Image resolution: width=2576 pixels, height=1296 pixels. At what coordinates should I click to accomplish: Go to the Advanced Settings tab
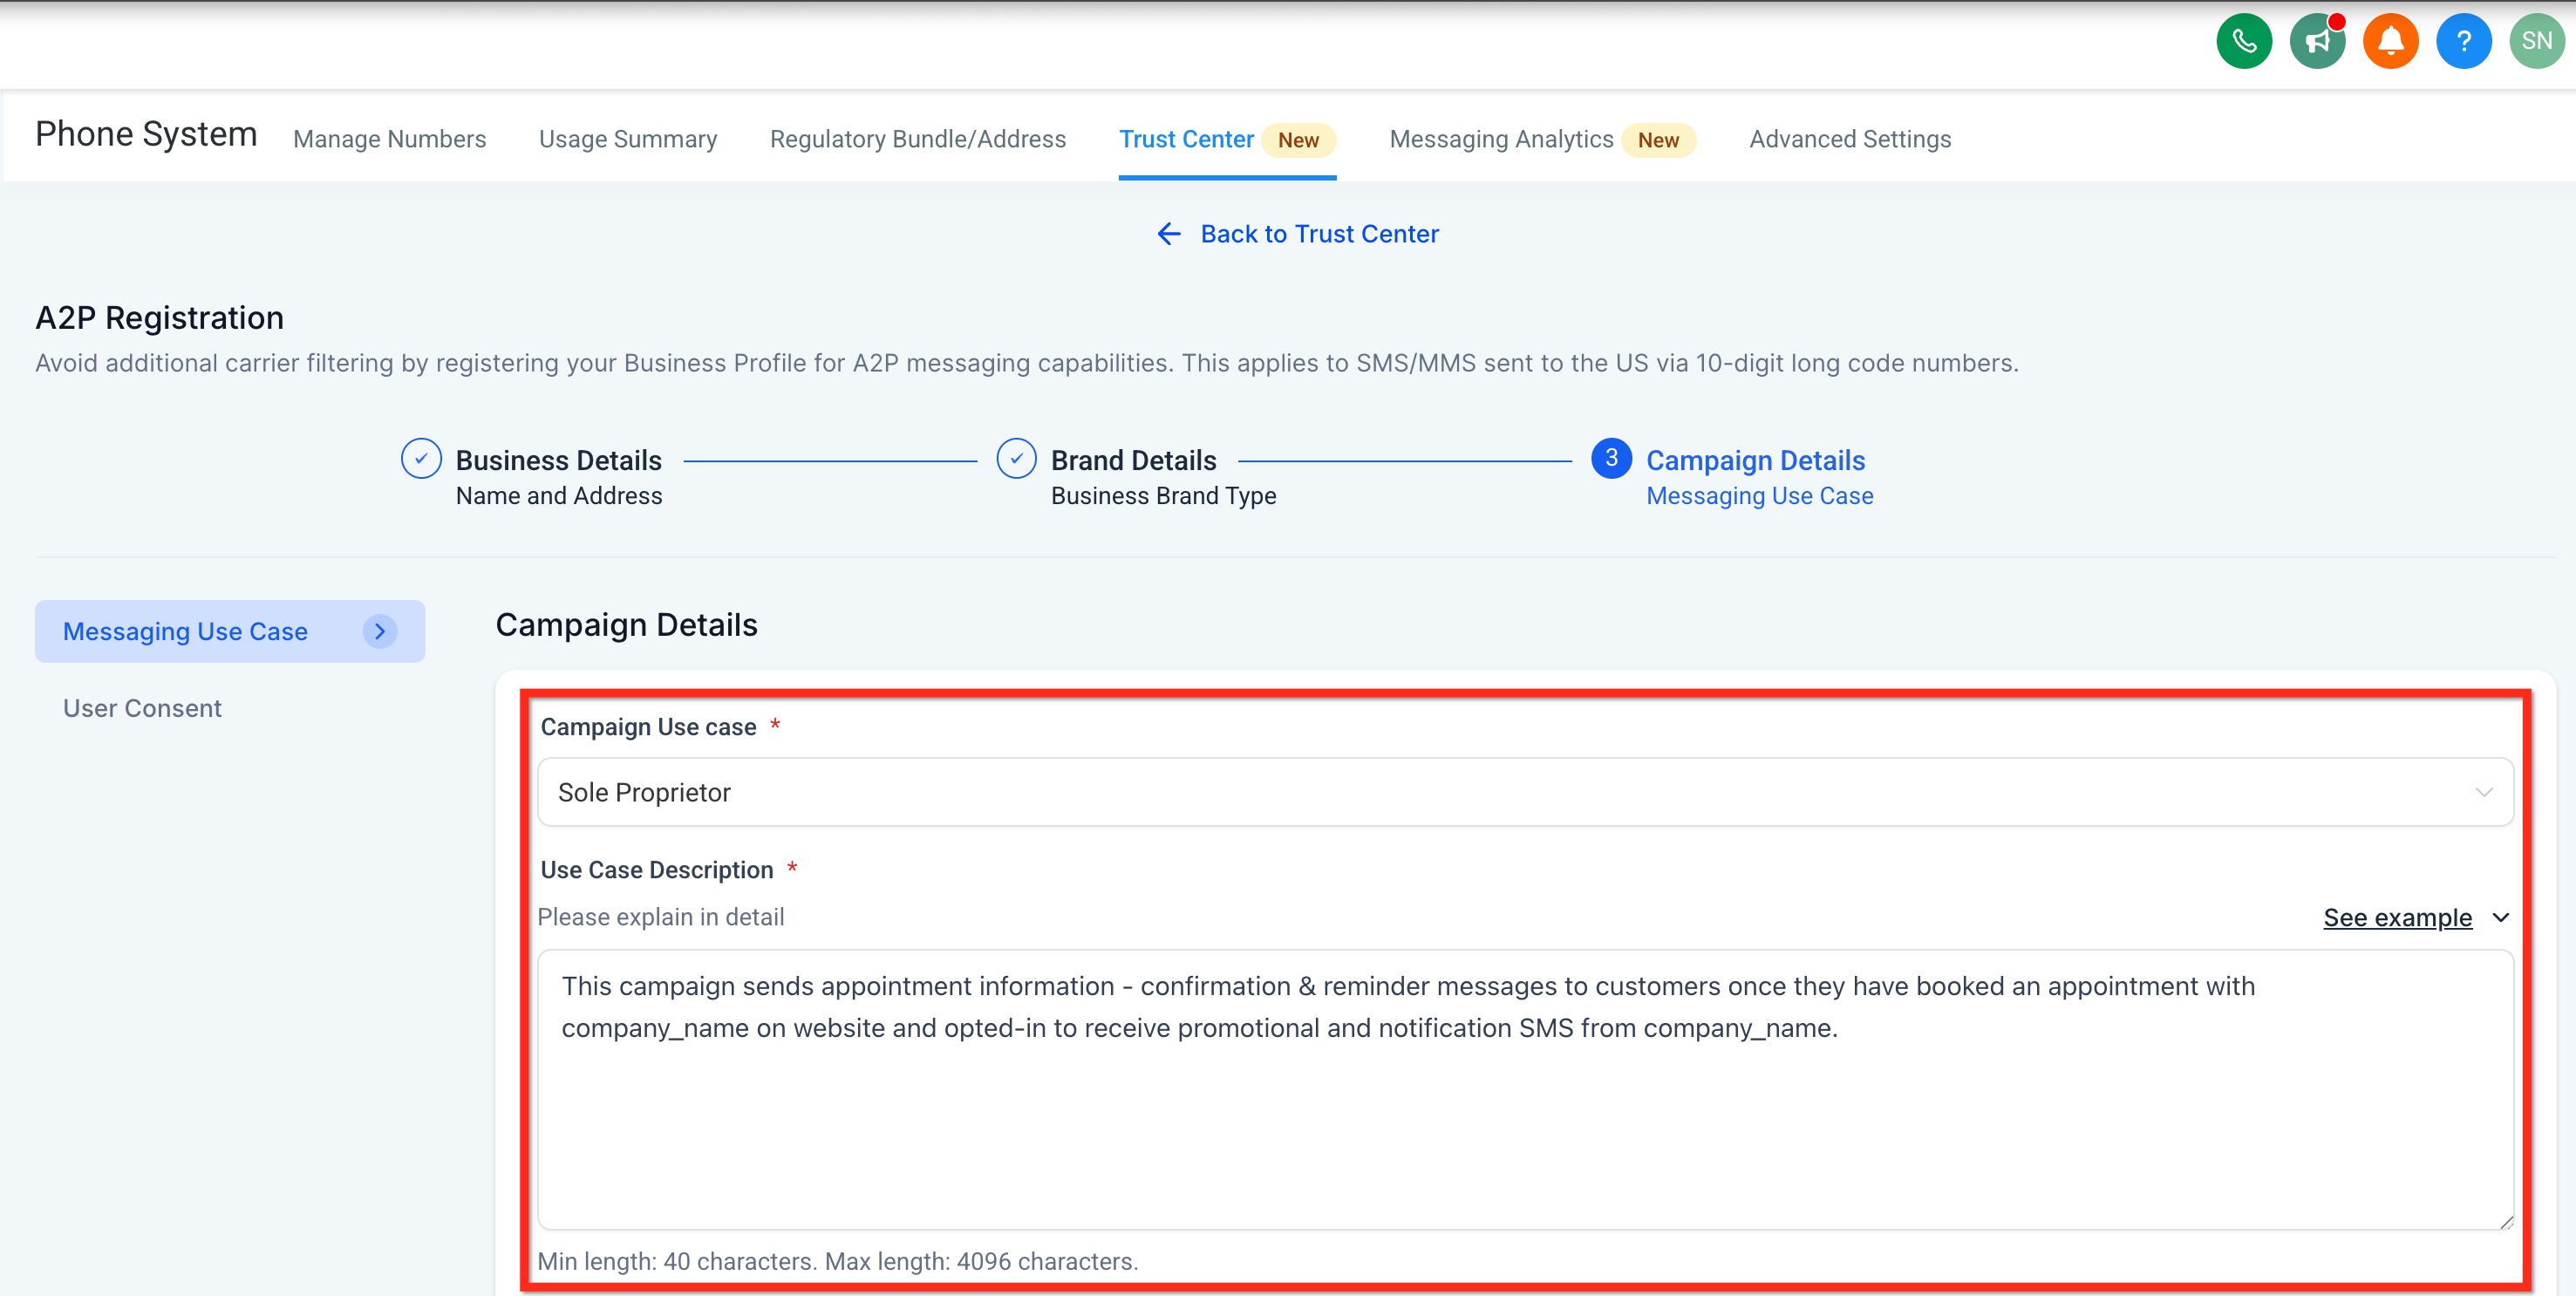[1849, 139]
